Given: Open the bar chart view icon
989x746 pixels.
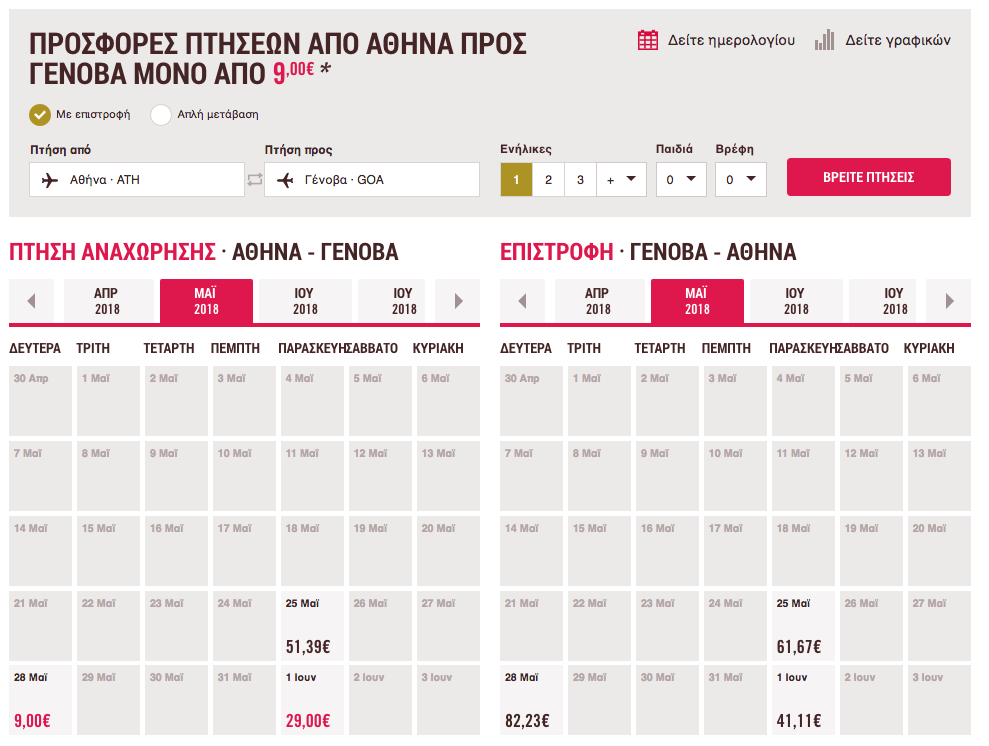Looking at the screenshot, I should point(824,40).
